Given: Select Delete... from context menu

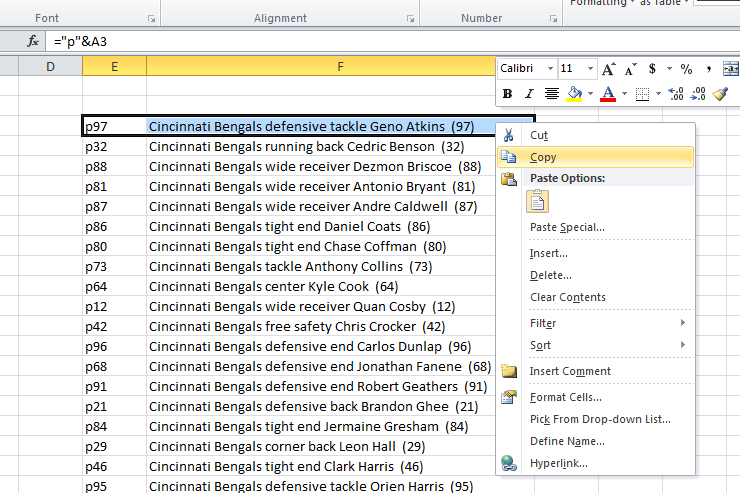Looking at the screenshot, I should click(x=596, y=275).
